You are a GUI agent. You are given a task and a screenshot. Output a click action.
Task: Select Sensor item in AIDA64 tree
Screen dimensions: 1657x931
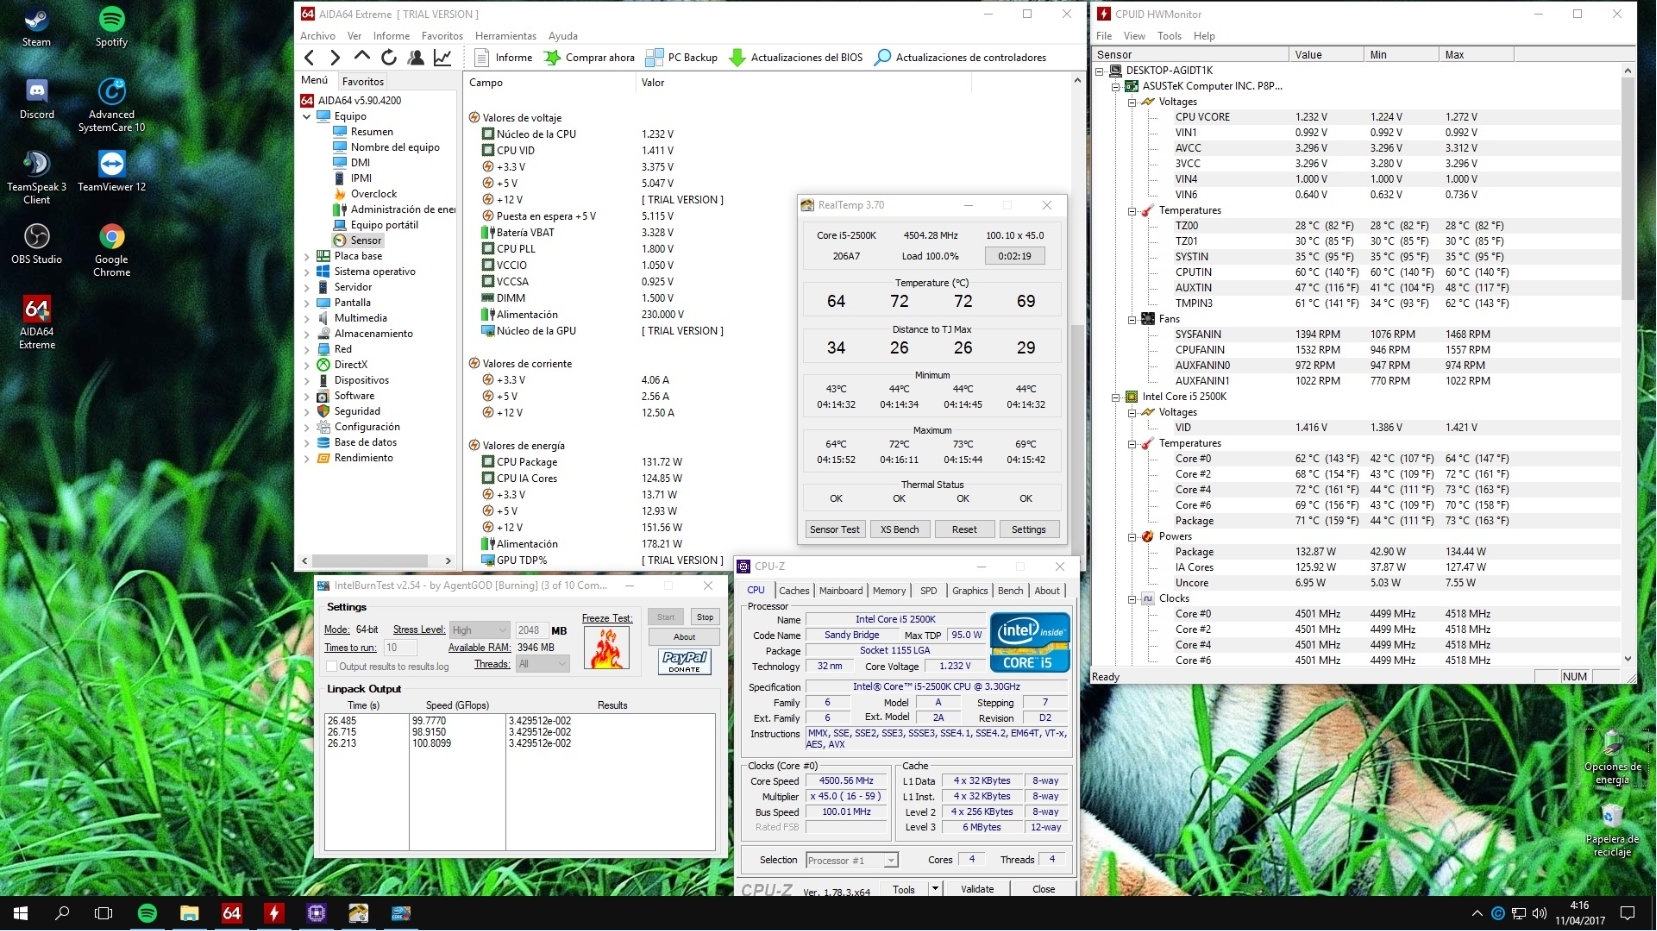click(x=366, y=241)
